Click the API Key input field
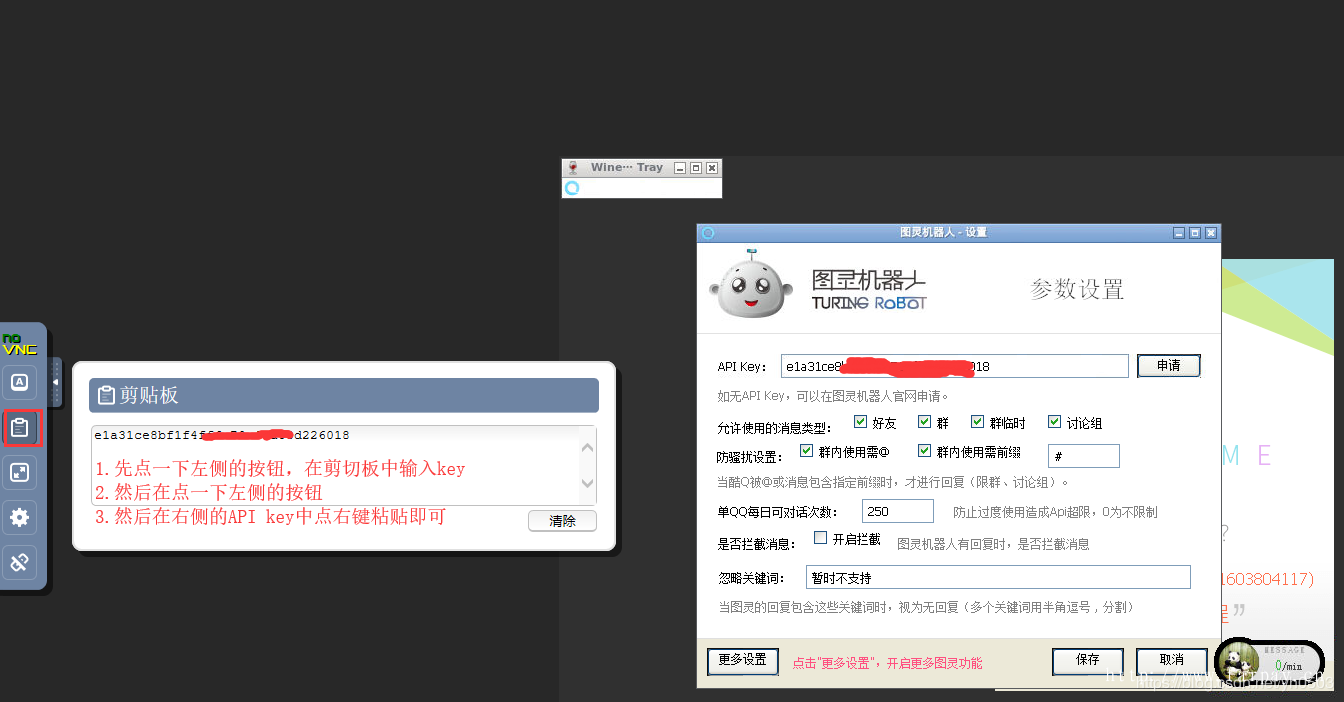The height and width of the screenshot is (702, 1344). [x=954, y=366]
